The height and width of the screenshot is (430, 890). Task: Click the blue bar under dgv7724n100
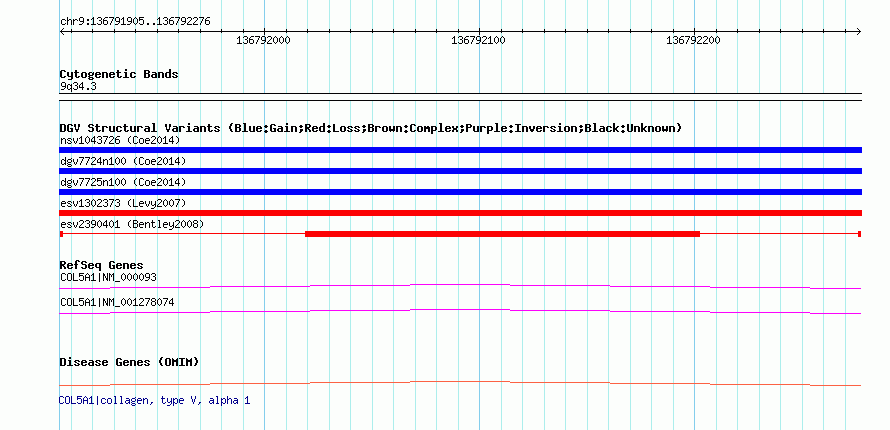tap(460, 171)
